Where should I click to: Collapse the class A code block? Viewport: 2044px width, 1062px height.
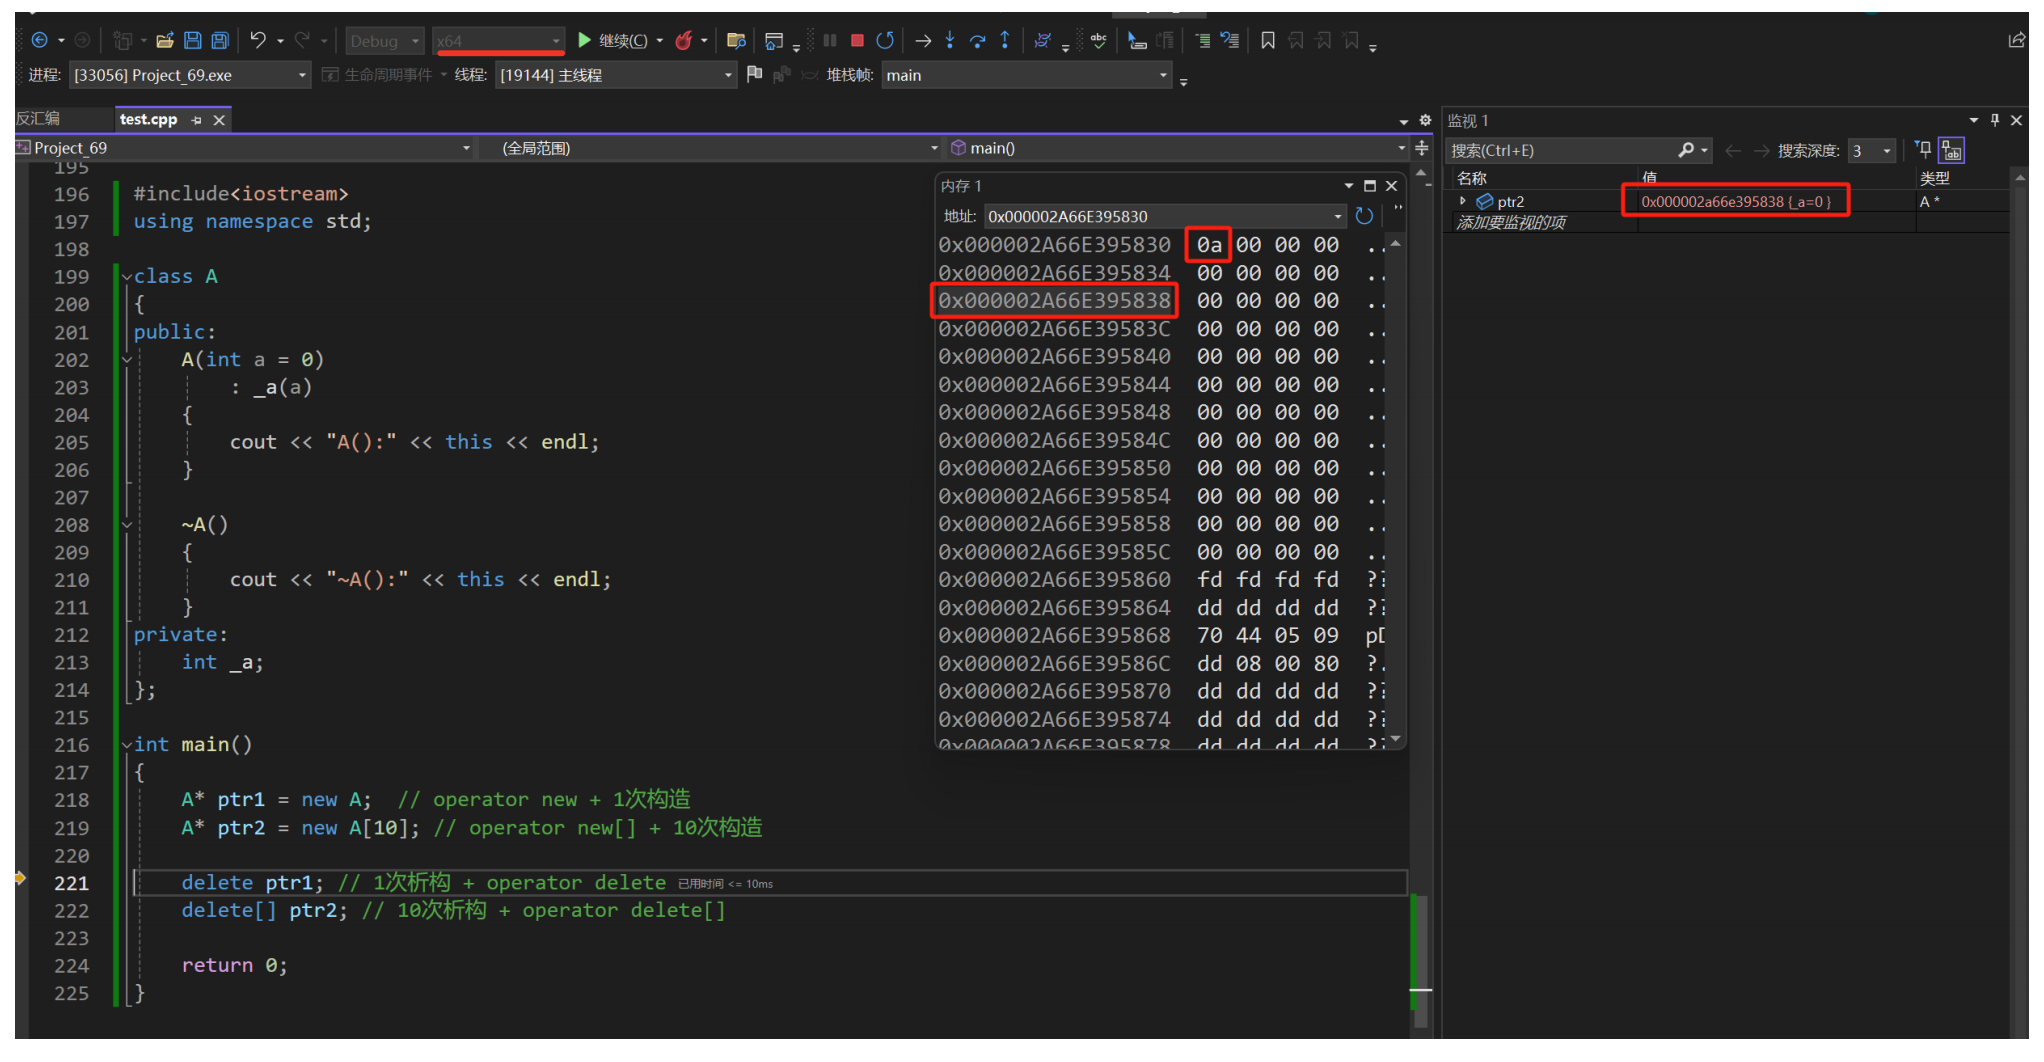tap(126, 277)
